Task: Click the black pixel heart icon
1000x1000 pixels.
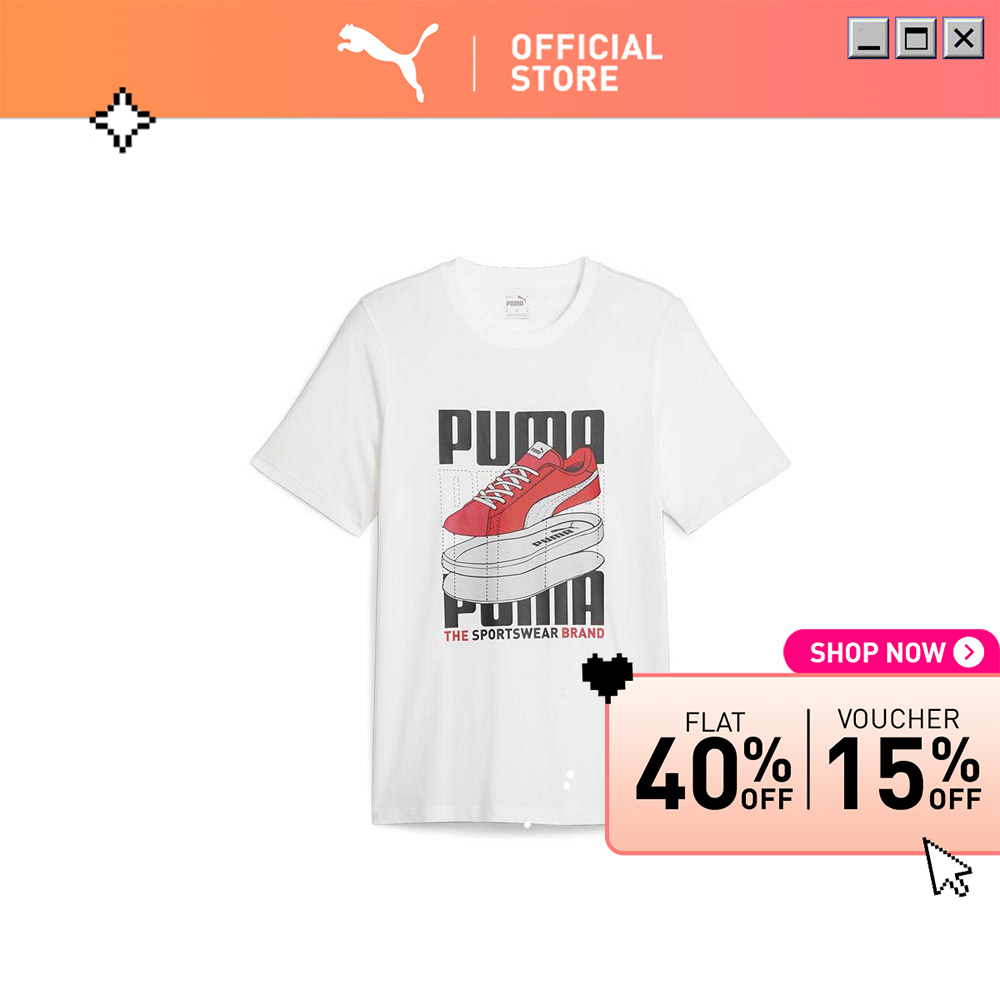Action: point(607,677)
